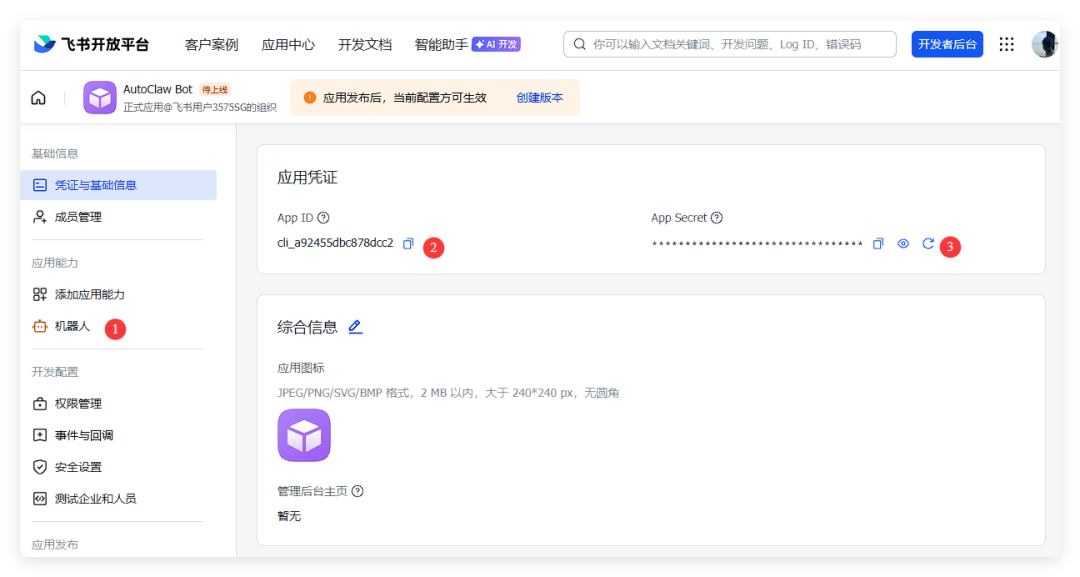
Task: Copy the App Secret value
Action: 878,244
